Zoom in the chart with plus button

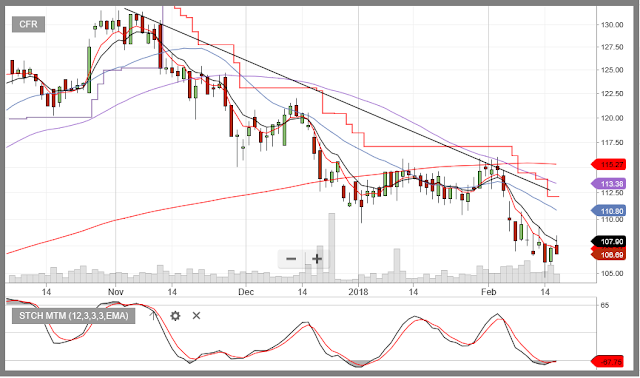click(x=317, y=259)
